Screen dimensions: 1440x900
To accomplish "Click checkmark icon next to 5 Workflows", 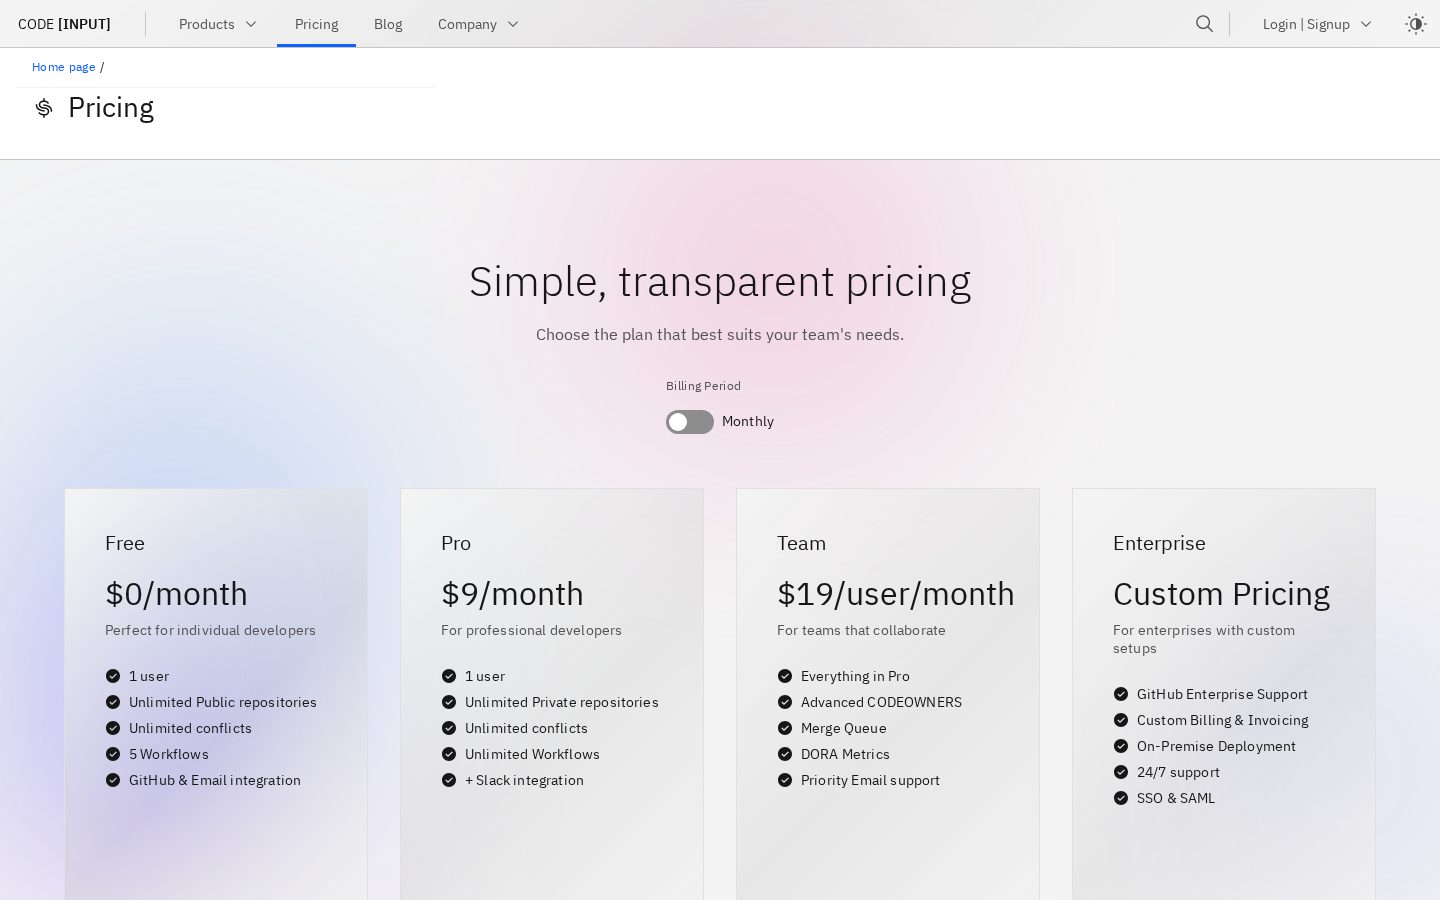I will 113,754.
